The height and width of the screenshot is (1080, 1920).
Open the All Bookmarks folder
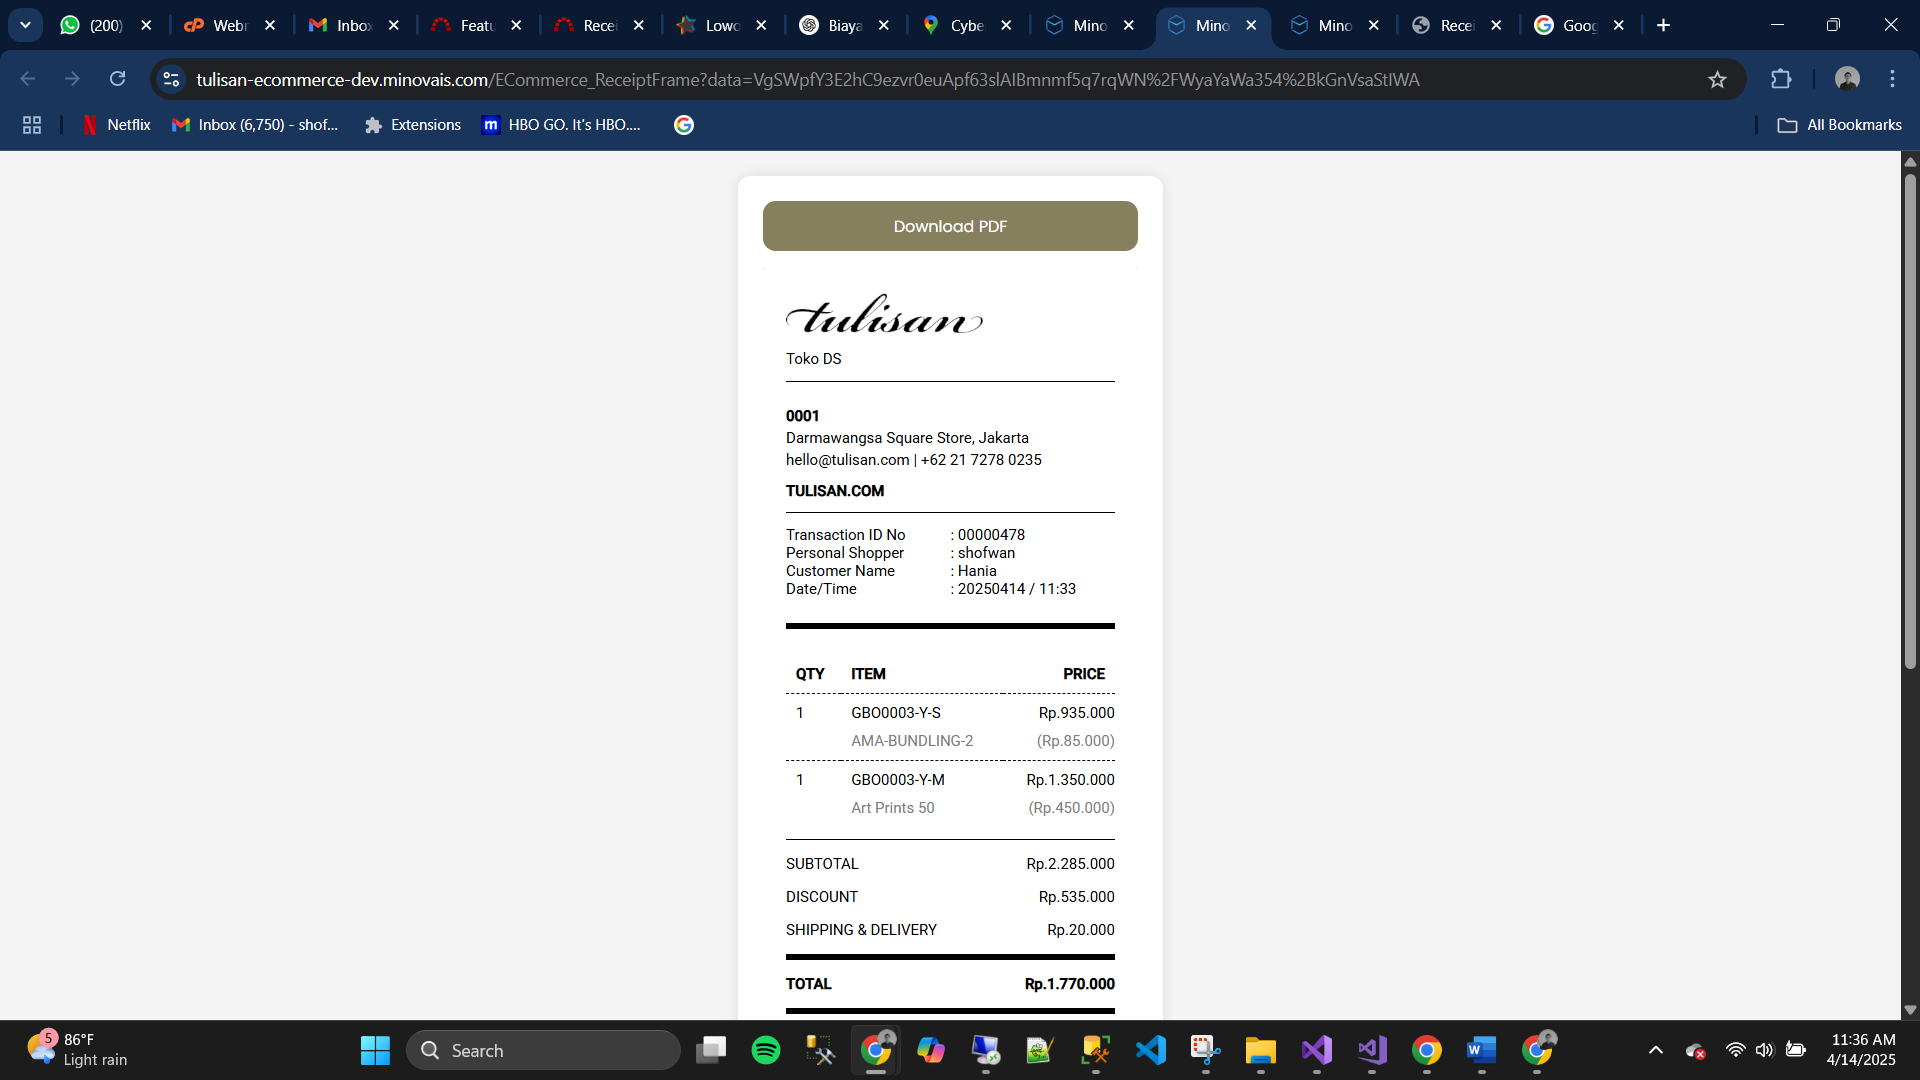1839,125
